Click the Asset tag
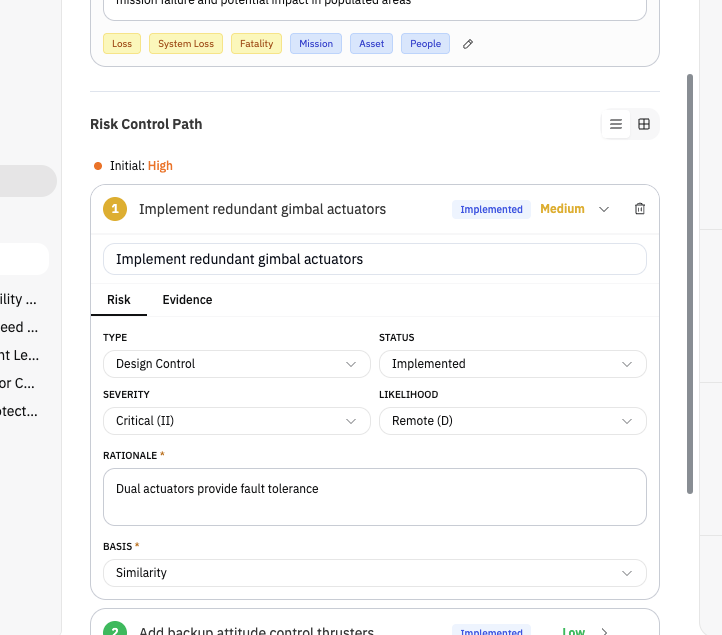Viewport: 722px width, 635px height. 372,44
